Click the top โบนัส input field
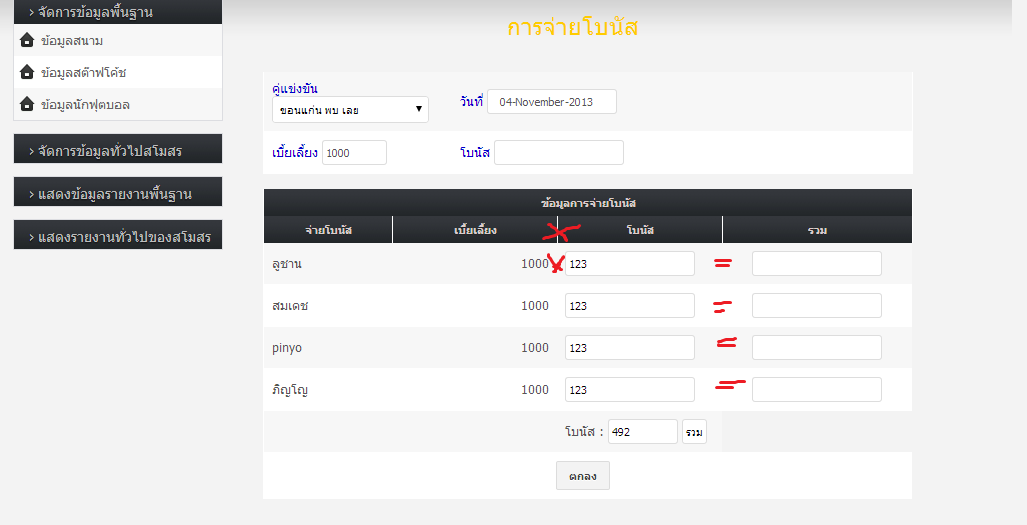1027x525 pixels. (559, 153)
